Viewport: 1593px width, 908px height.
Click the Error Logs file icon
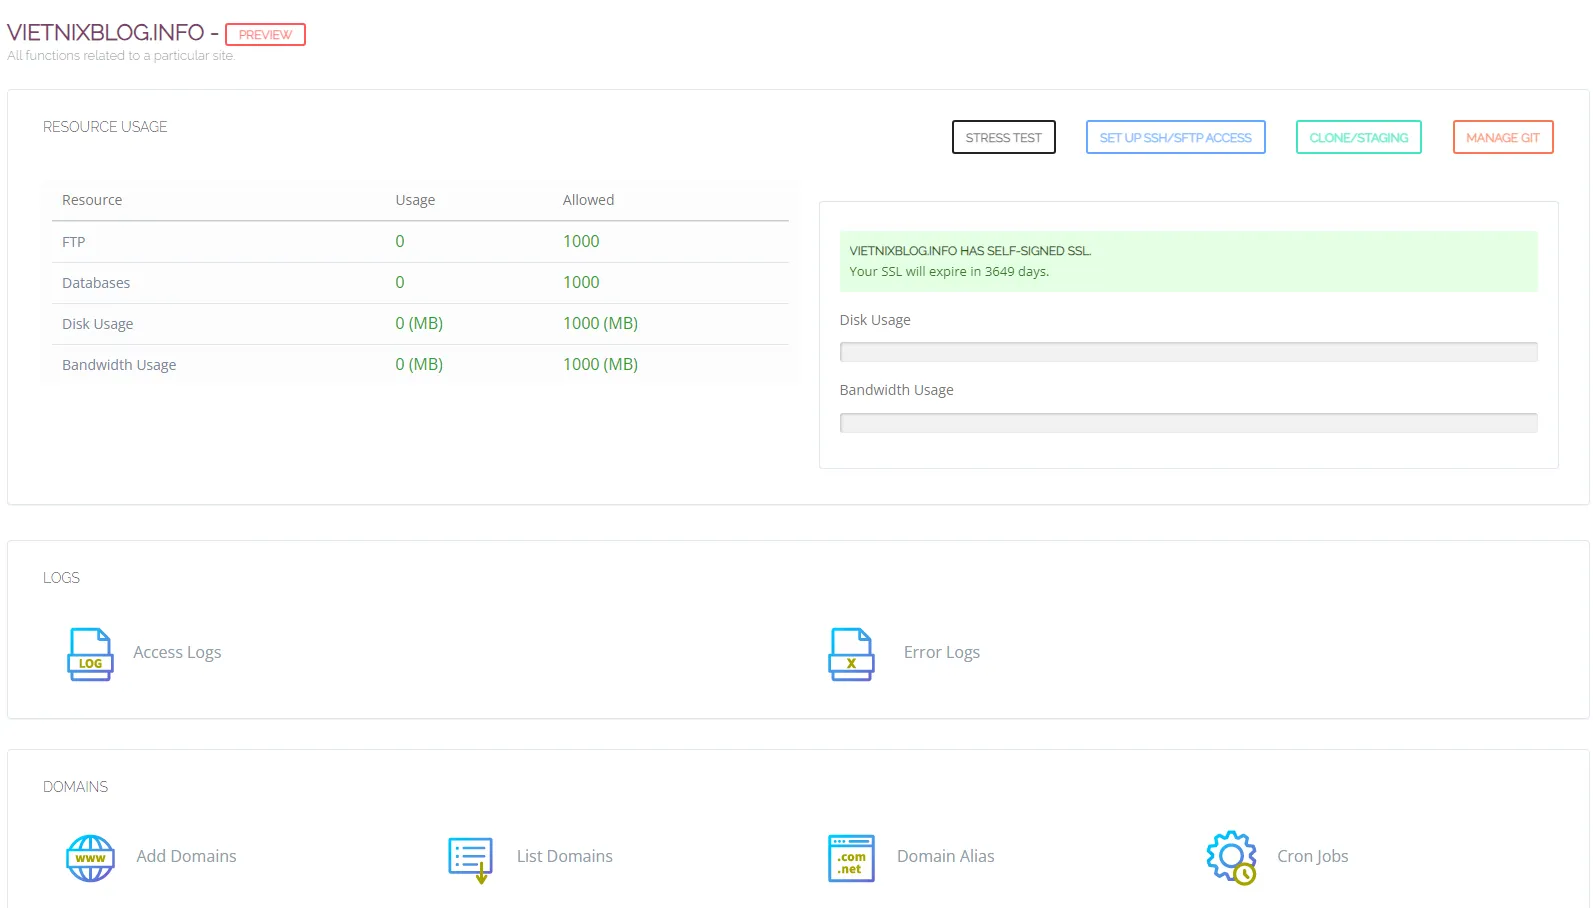851,654
